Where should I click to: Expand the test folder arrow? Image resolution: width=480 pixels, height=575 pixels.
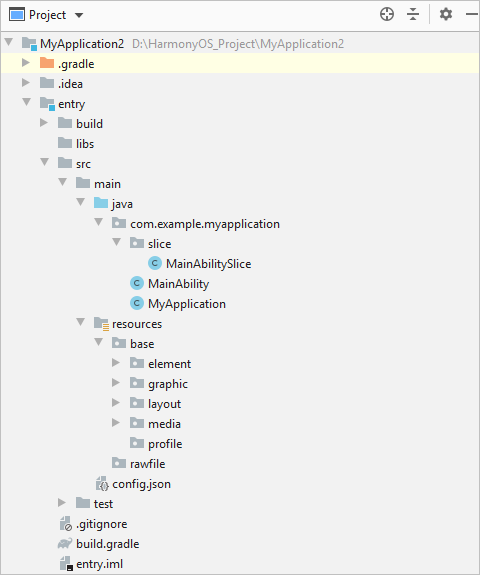coord(62,503)
